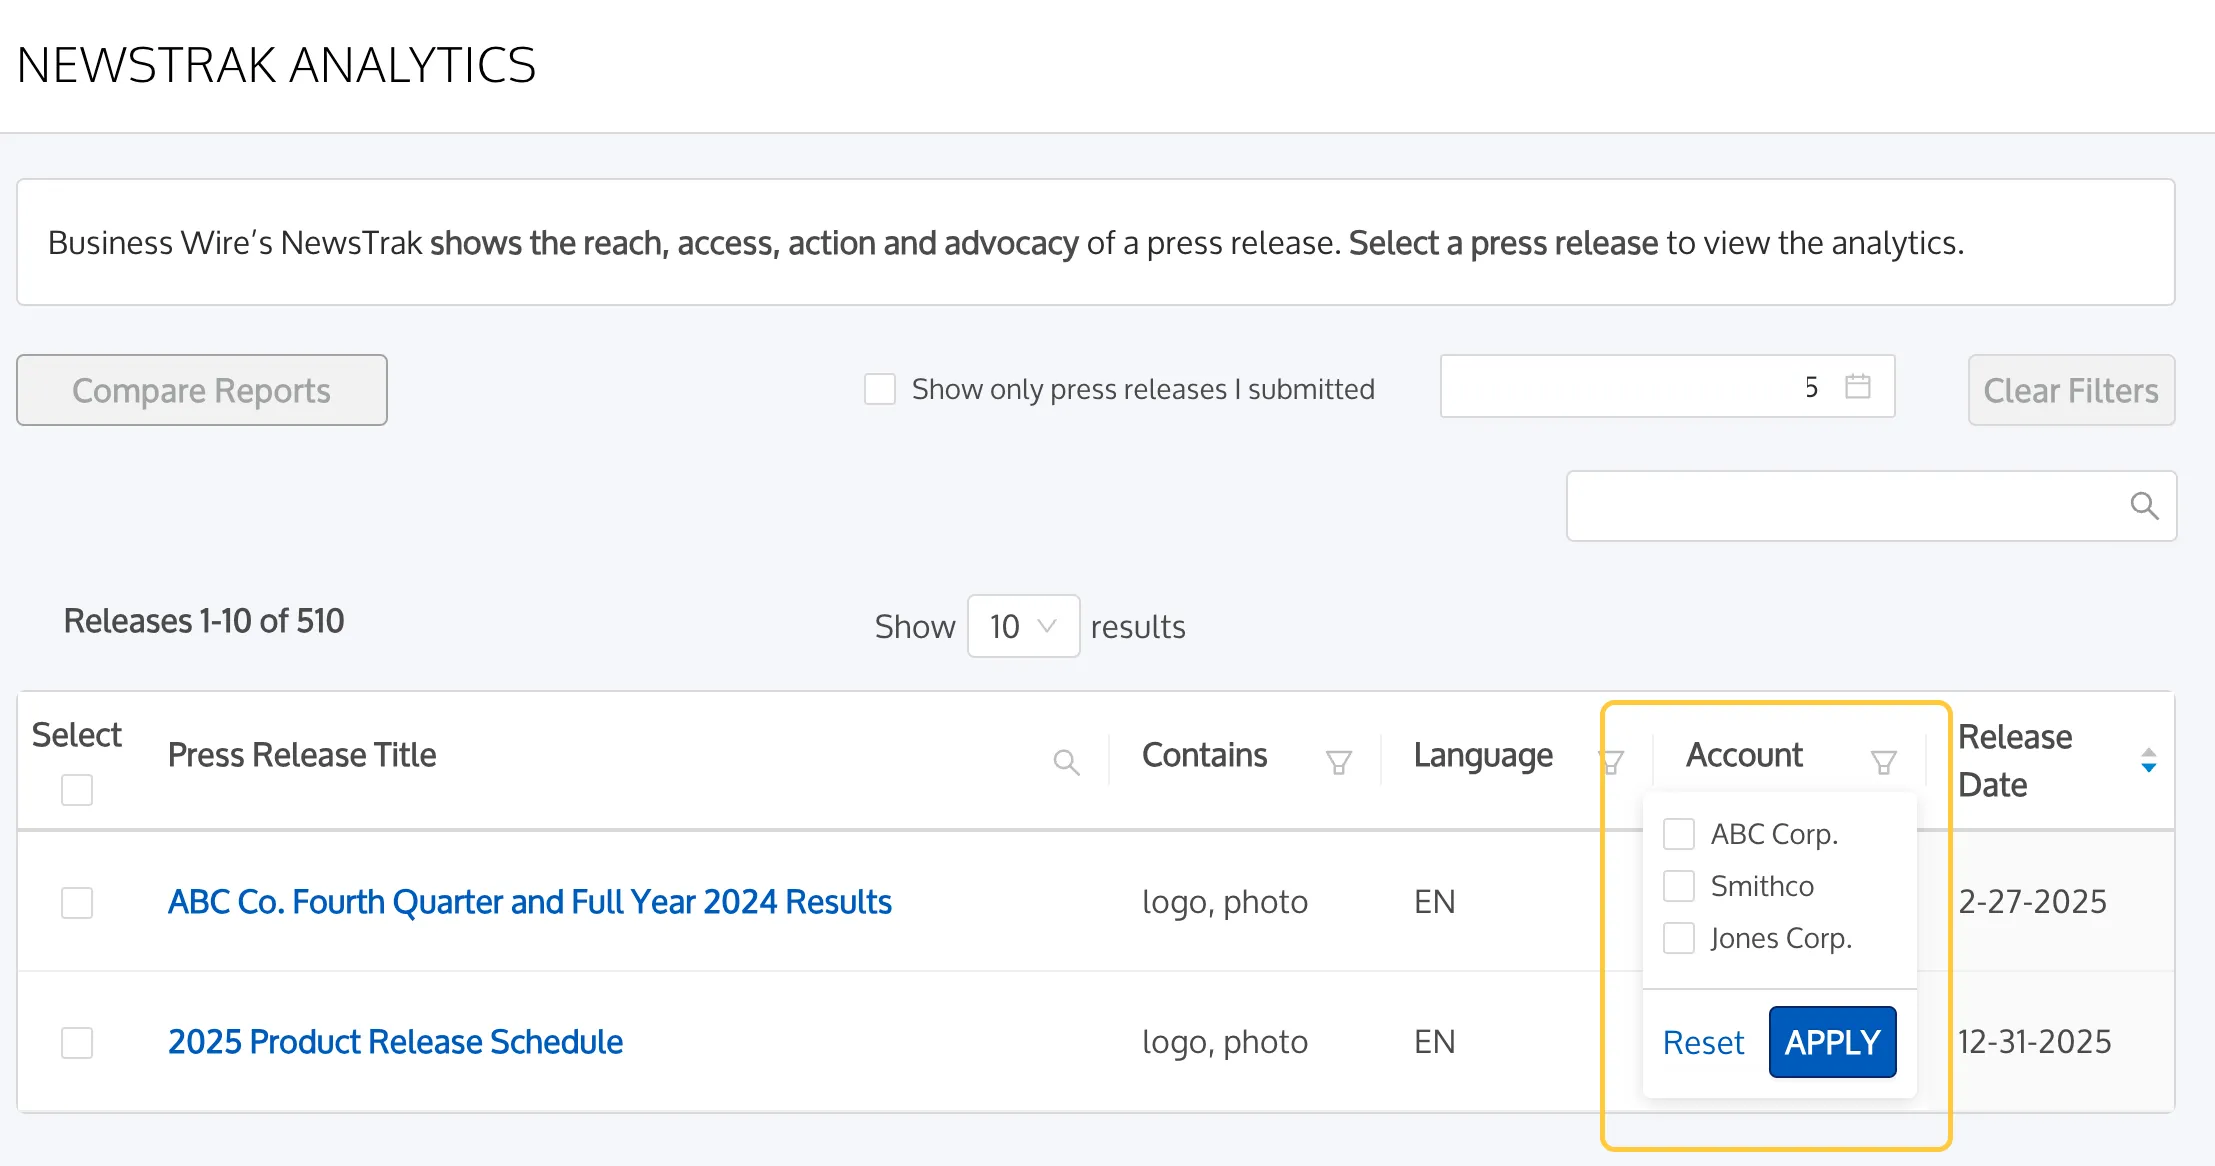Click the date range input field

pos(1667,386)
